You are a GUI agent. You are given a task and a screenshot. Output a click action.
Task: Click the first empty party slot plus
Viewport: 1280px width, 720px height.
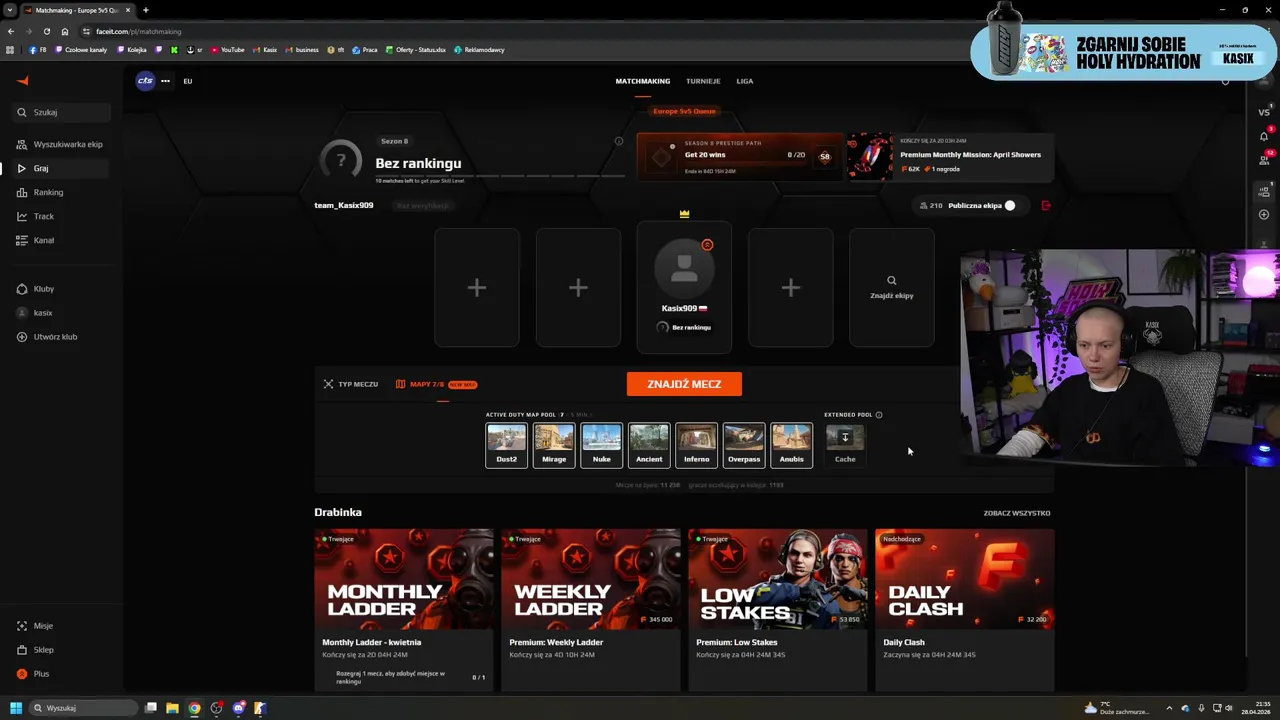tap(477, 288)
